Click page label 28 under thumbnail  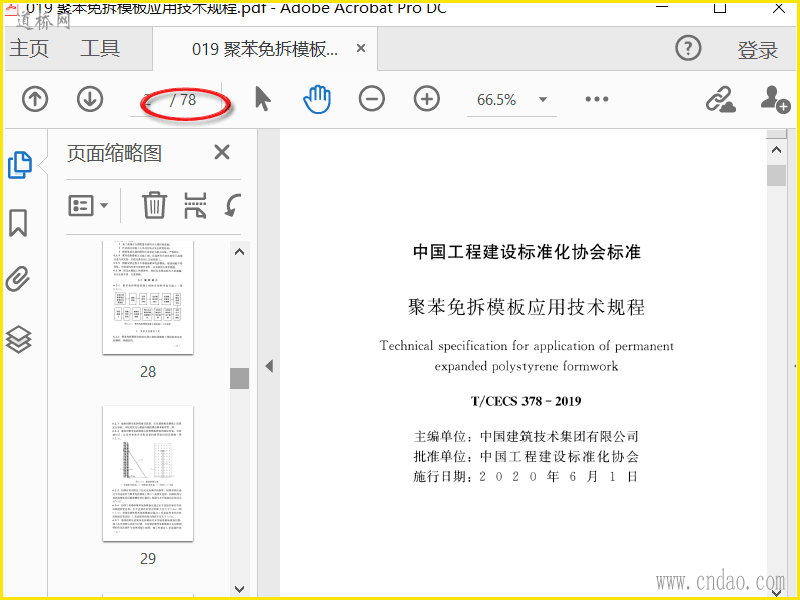pos(148,372)
